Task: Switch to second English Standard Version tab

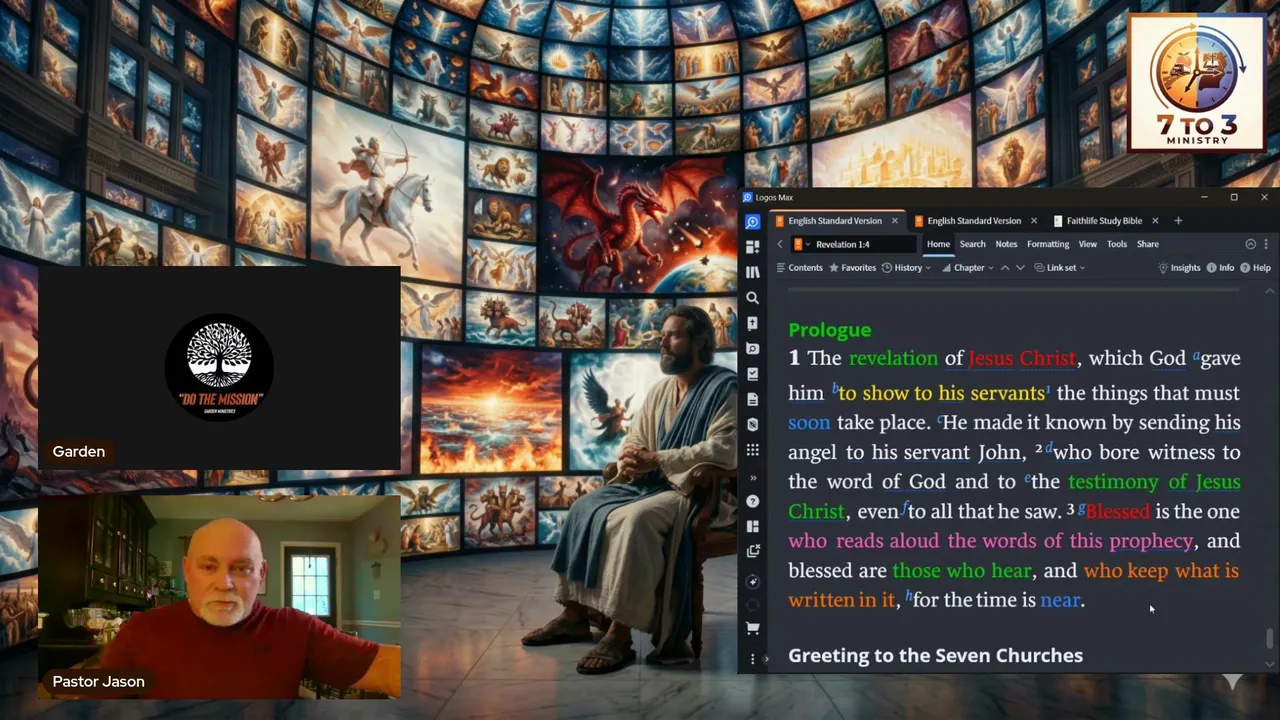Action: (x=972, y=221)
